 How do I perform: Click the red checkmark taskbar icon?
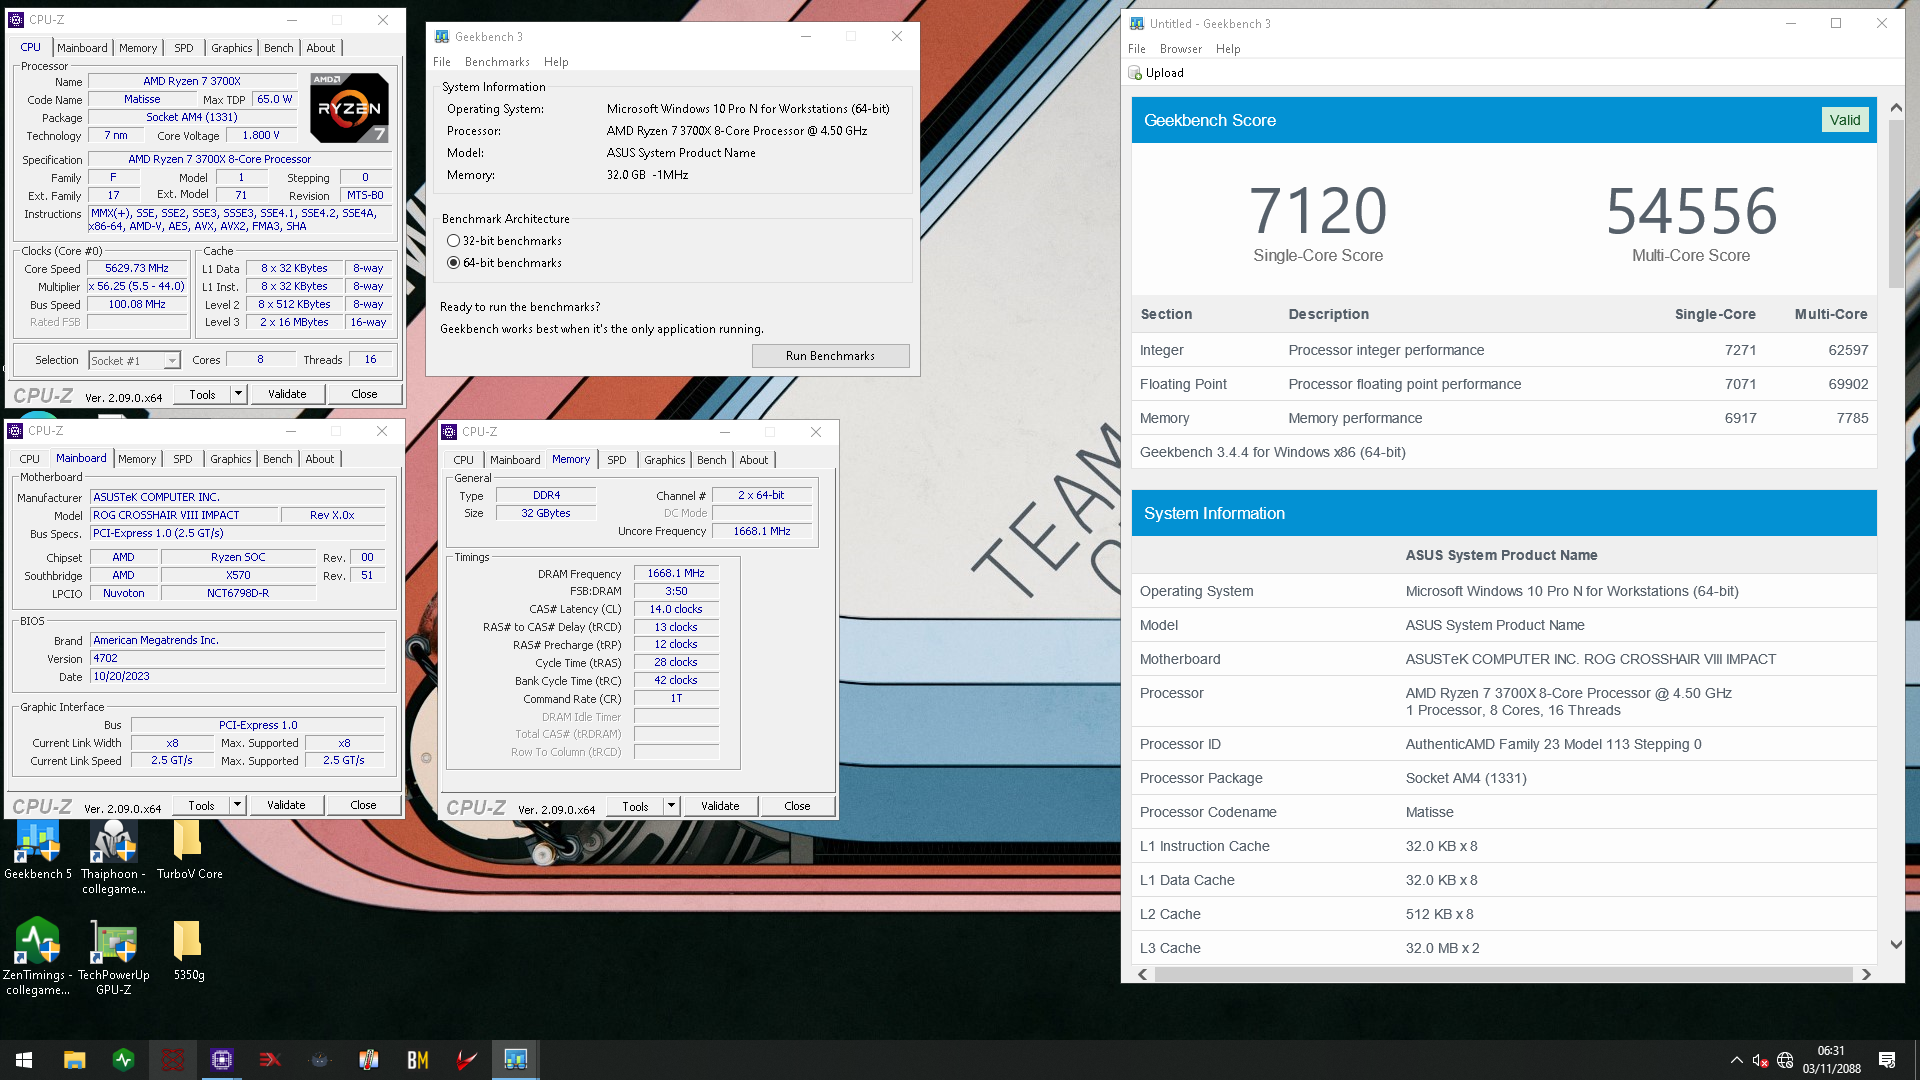pyautogui.click(x=467, y=1060)
